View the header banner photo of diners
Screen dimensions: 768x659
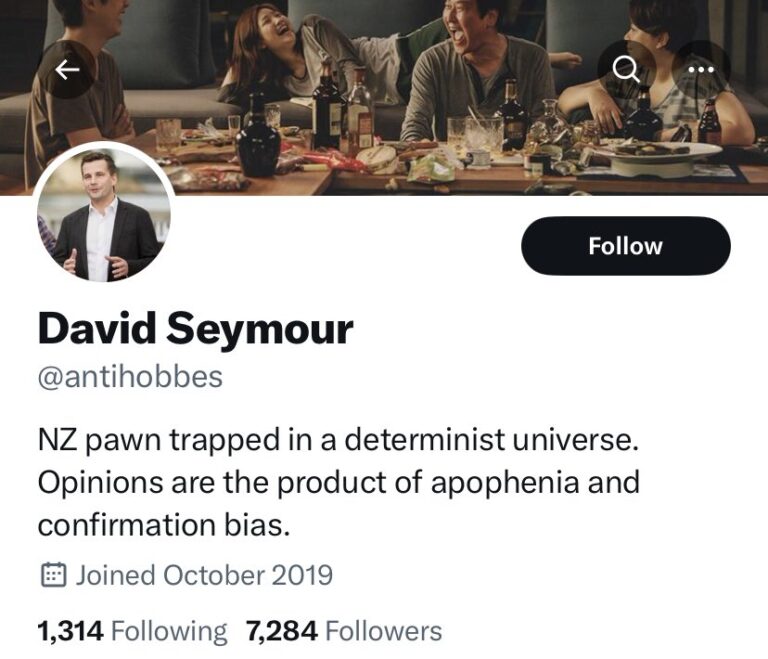click(384, 97)
